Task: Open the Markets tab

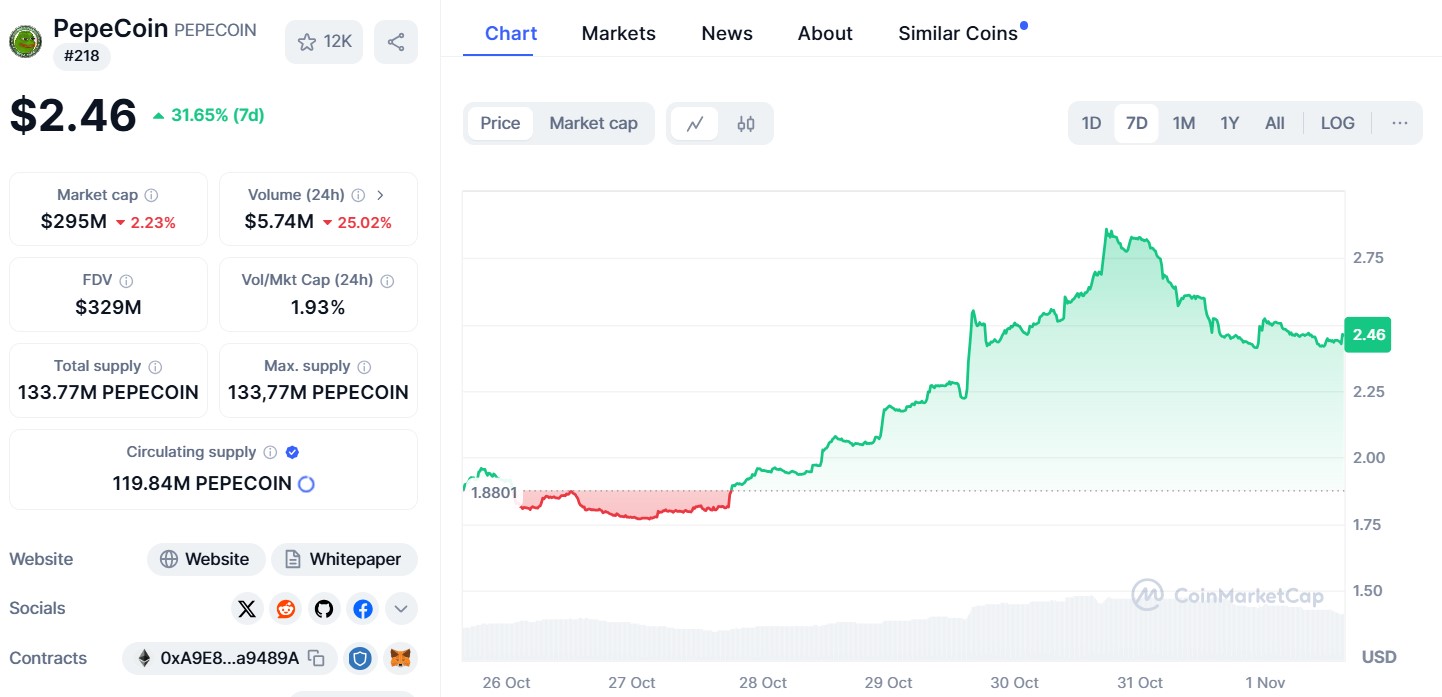Action: click(619, 33)
